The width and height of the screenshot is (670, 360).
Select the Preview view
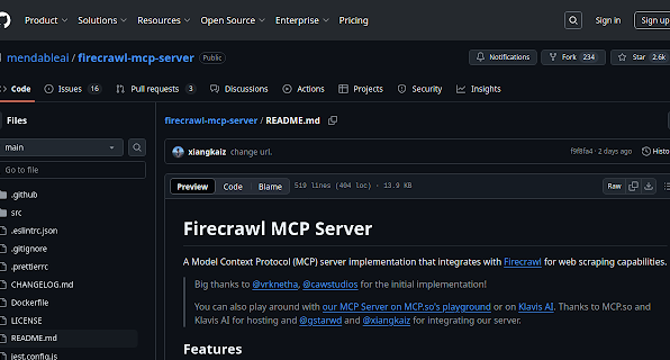coord(192,187)
